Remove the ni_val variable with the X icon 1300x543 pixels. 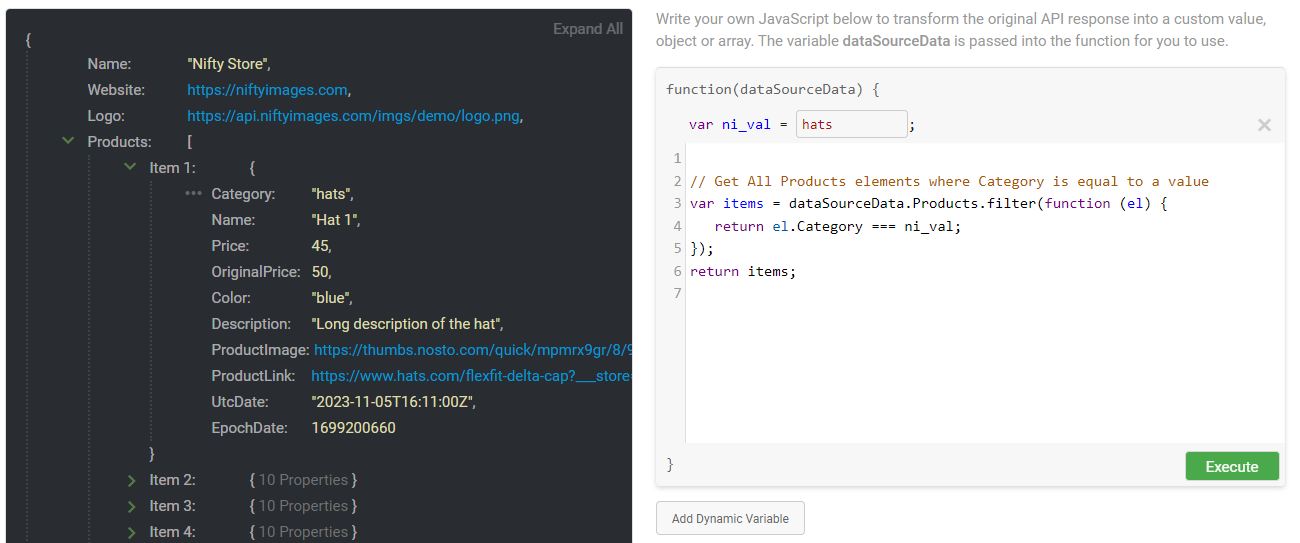click(x=1264, y=125)
